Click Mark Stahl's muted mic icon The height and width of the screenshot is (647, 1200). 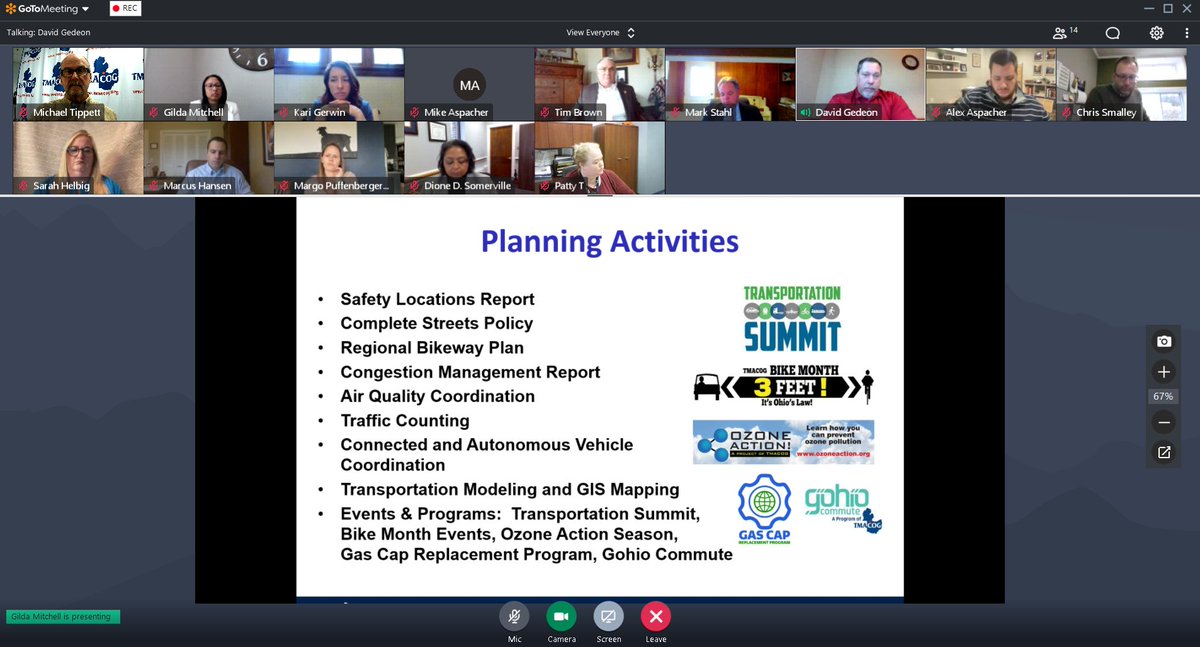[x=675, y=112]
